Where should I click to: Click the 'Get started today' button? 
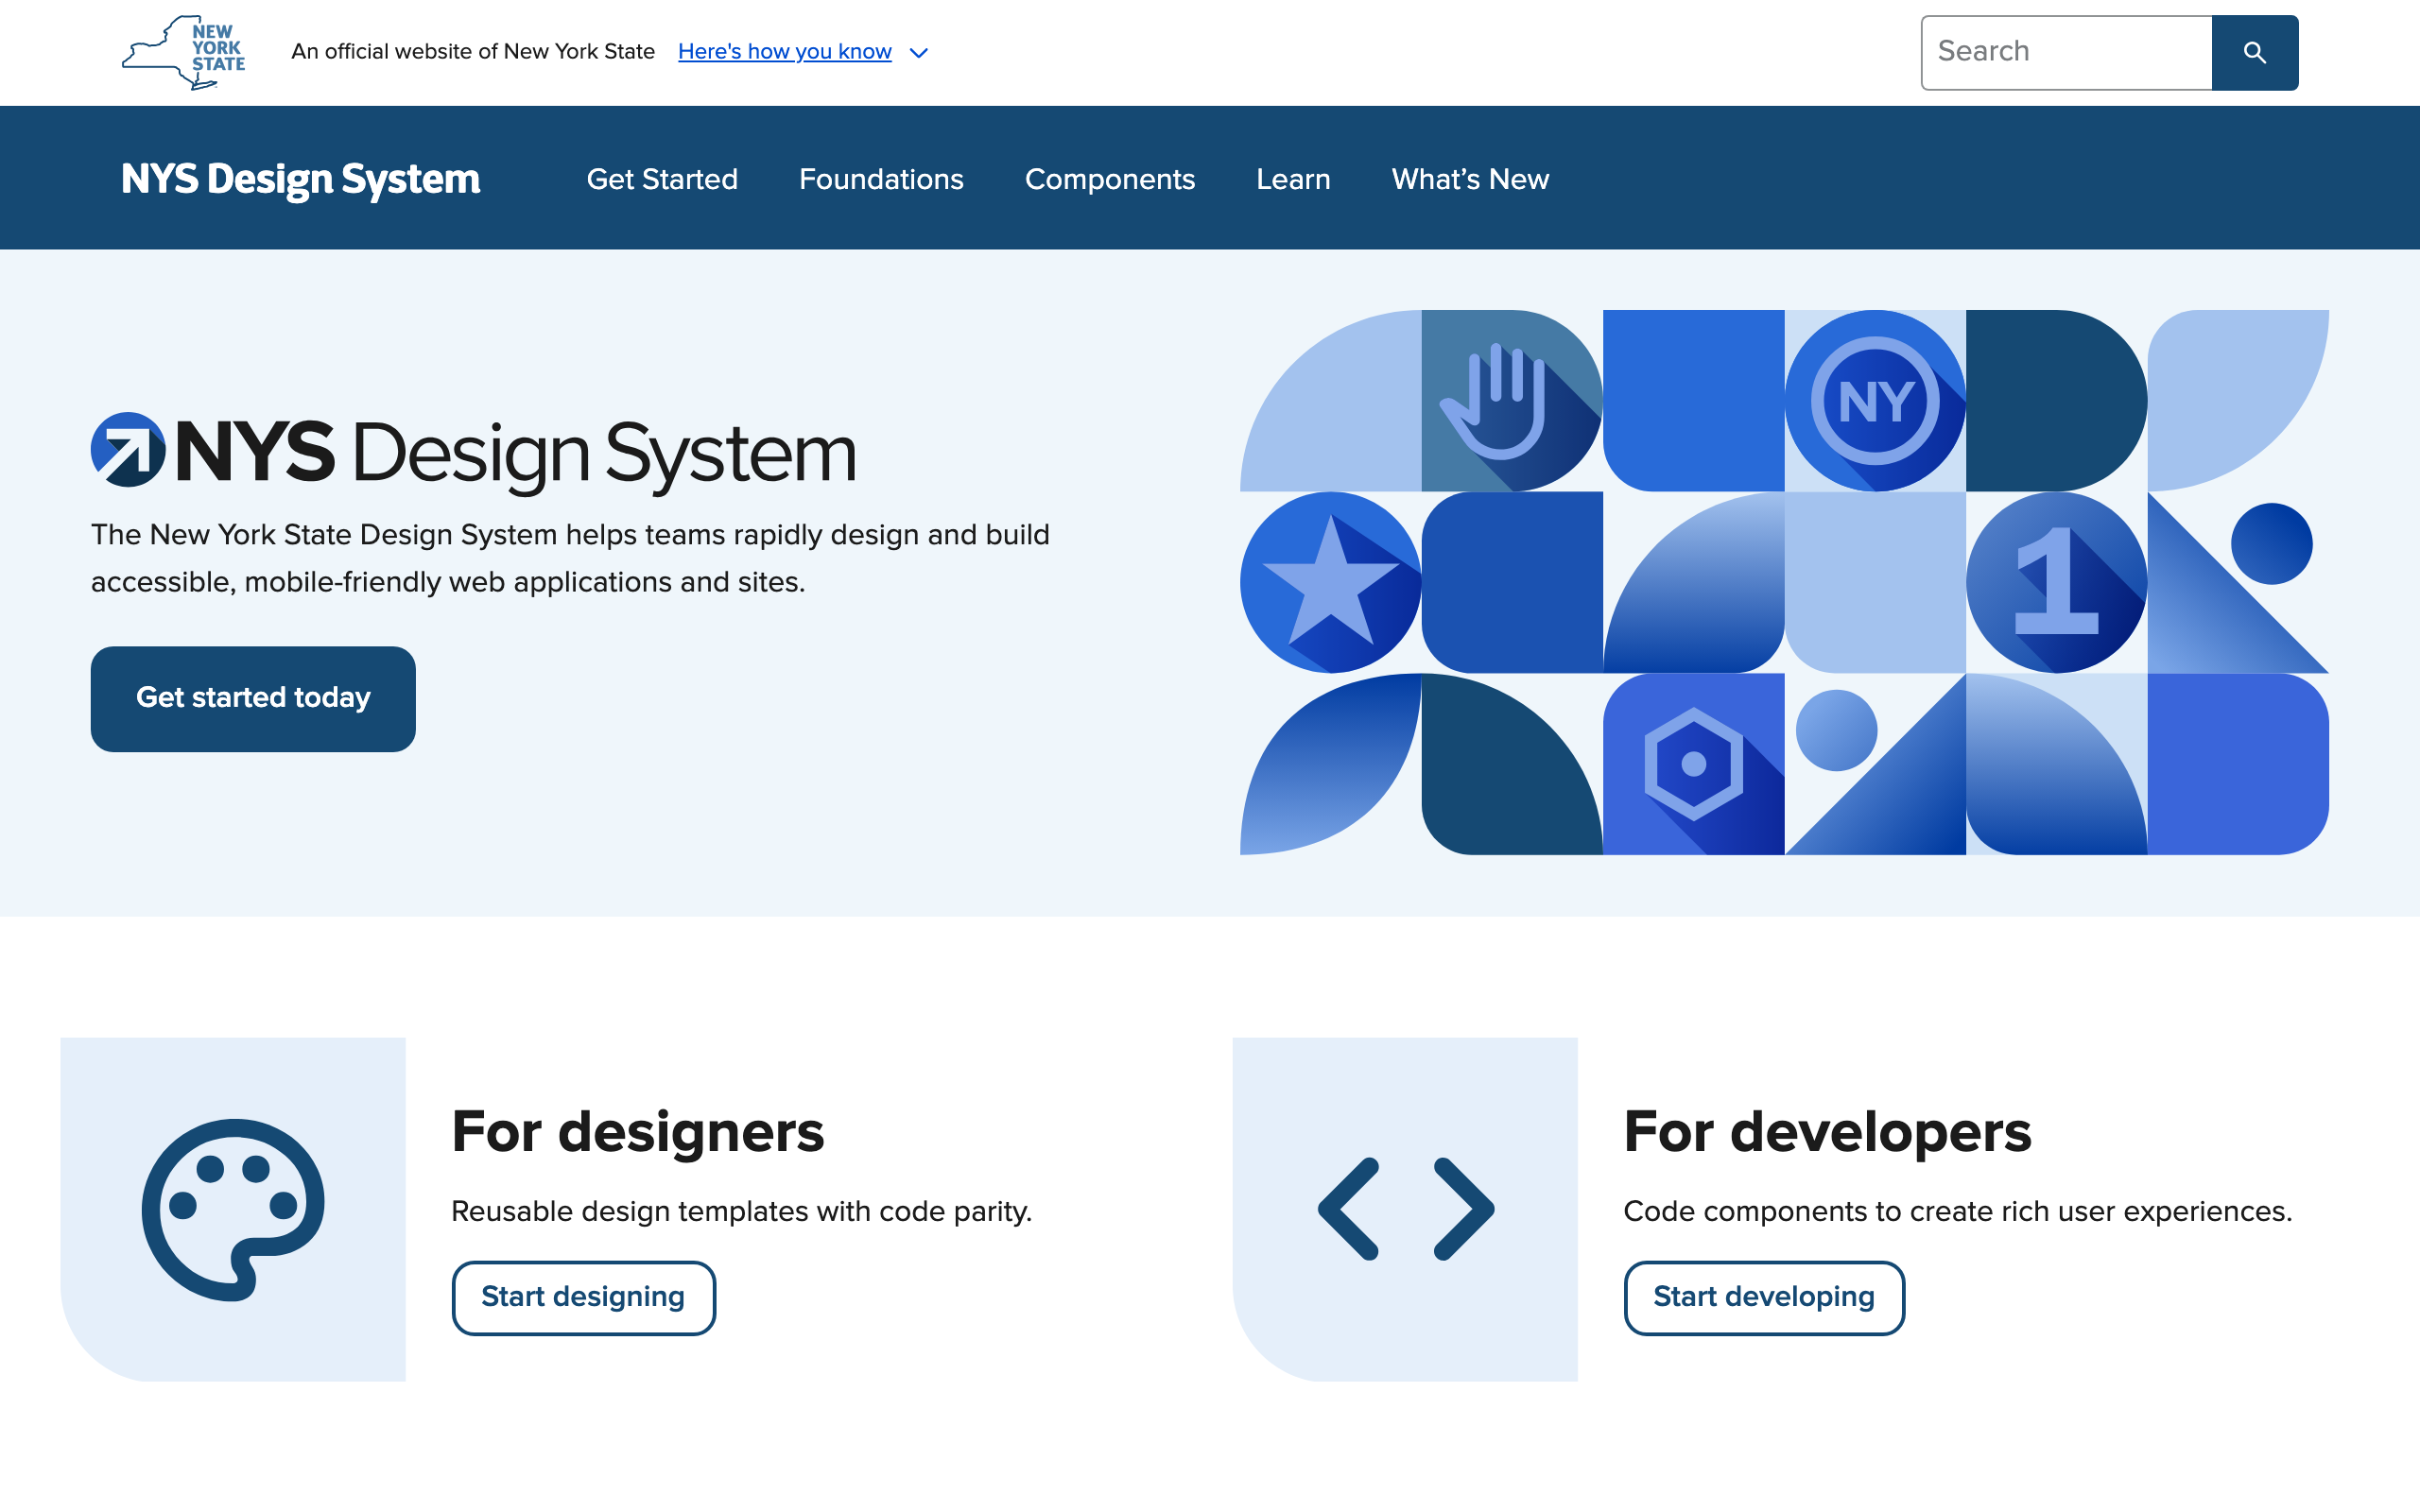pos(253,698)
